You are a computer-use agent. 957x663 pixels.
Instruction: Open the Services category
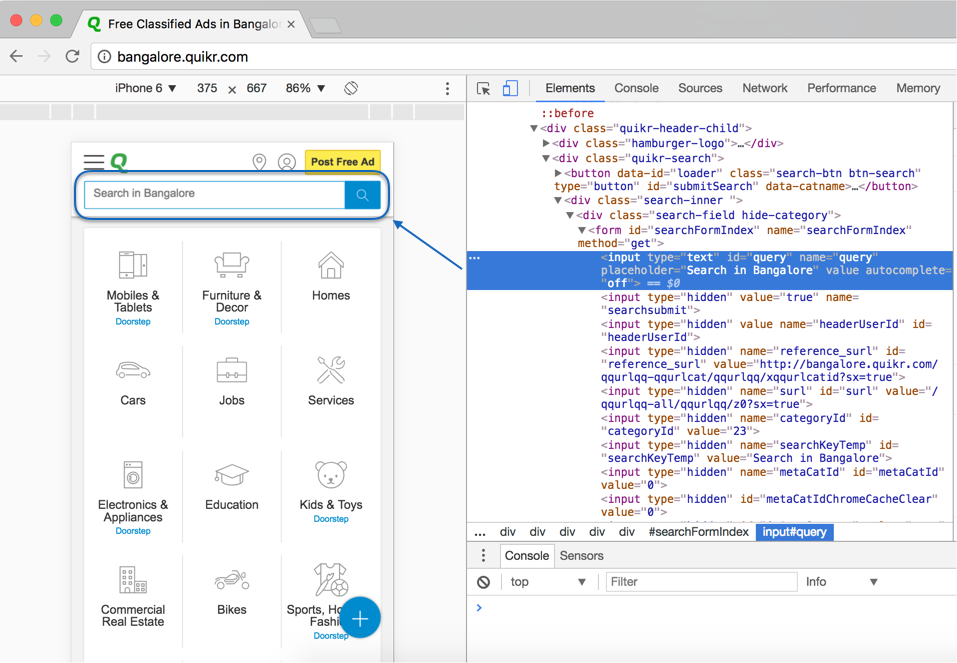331,382
